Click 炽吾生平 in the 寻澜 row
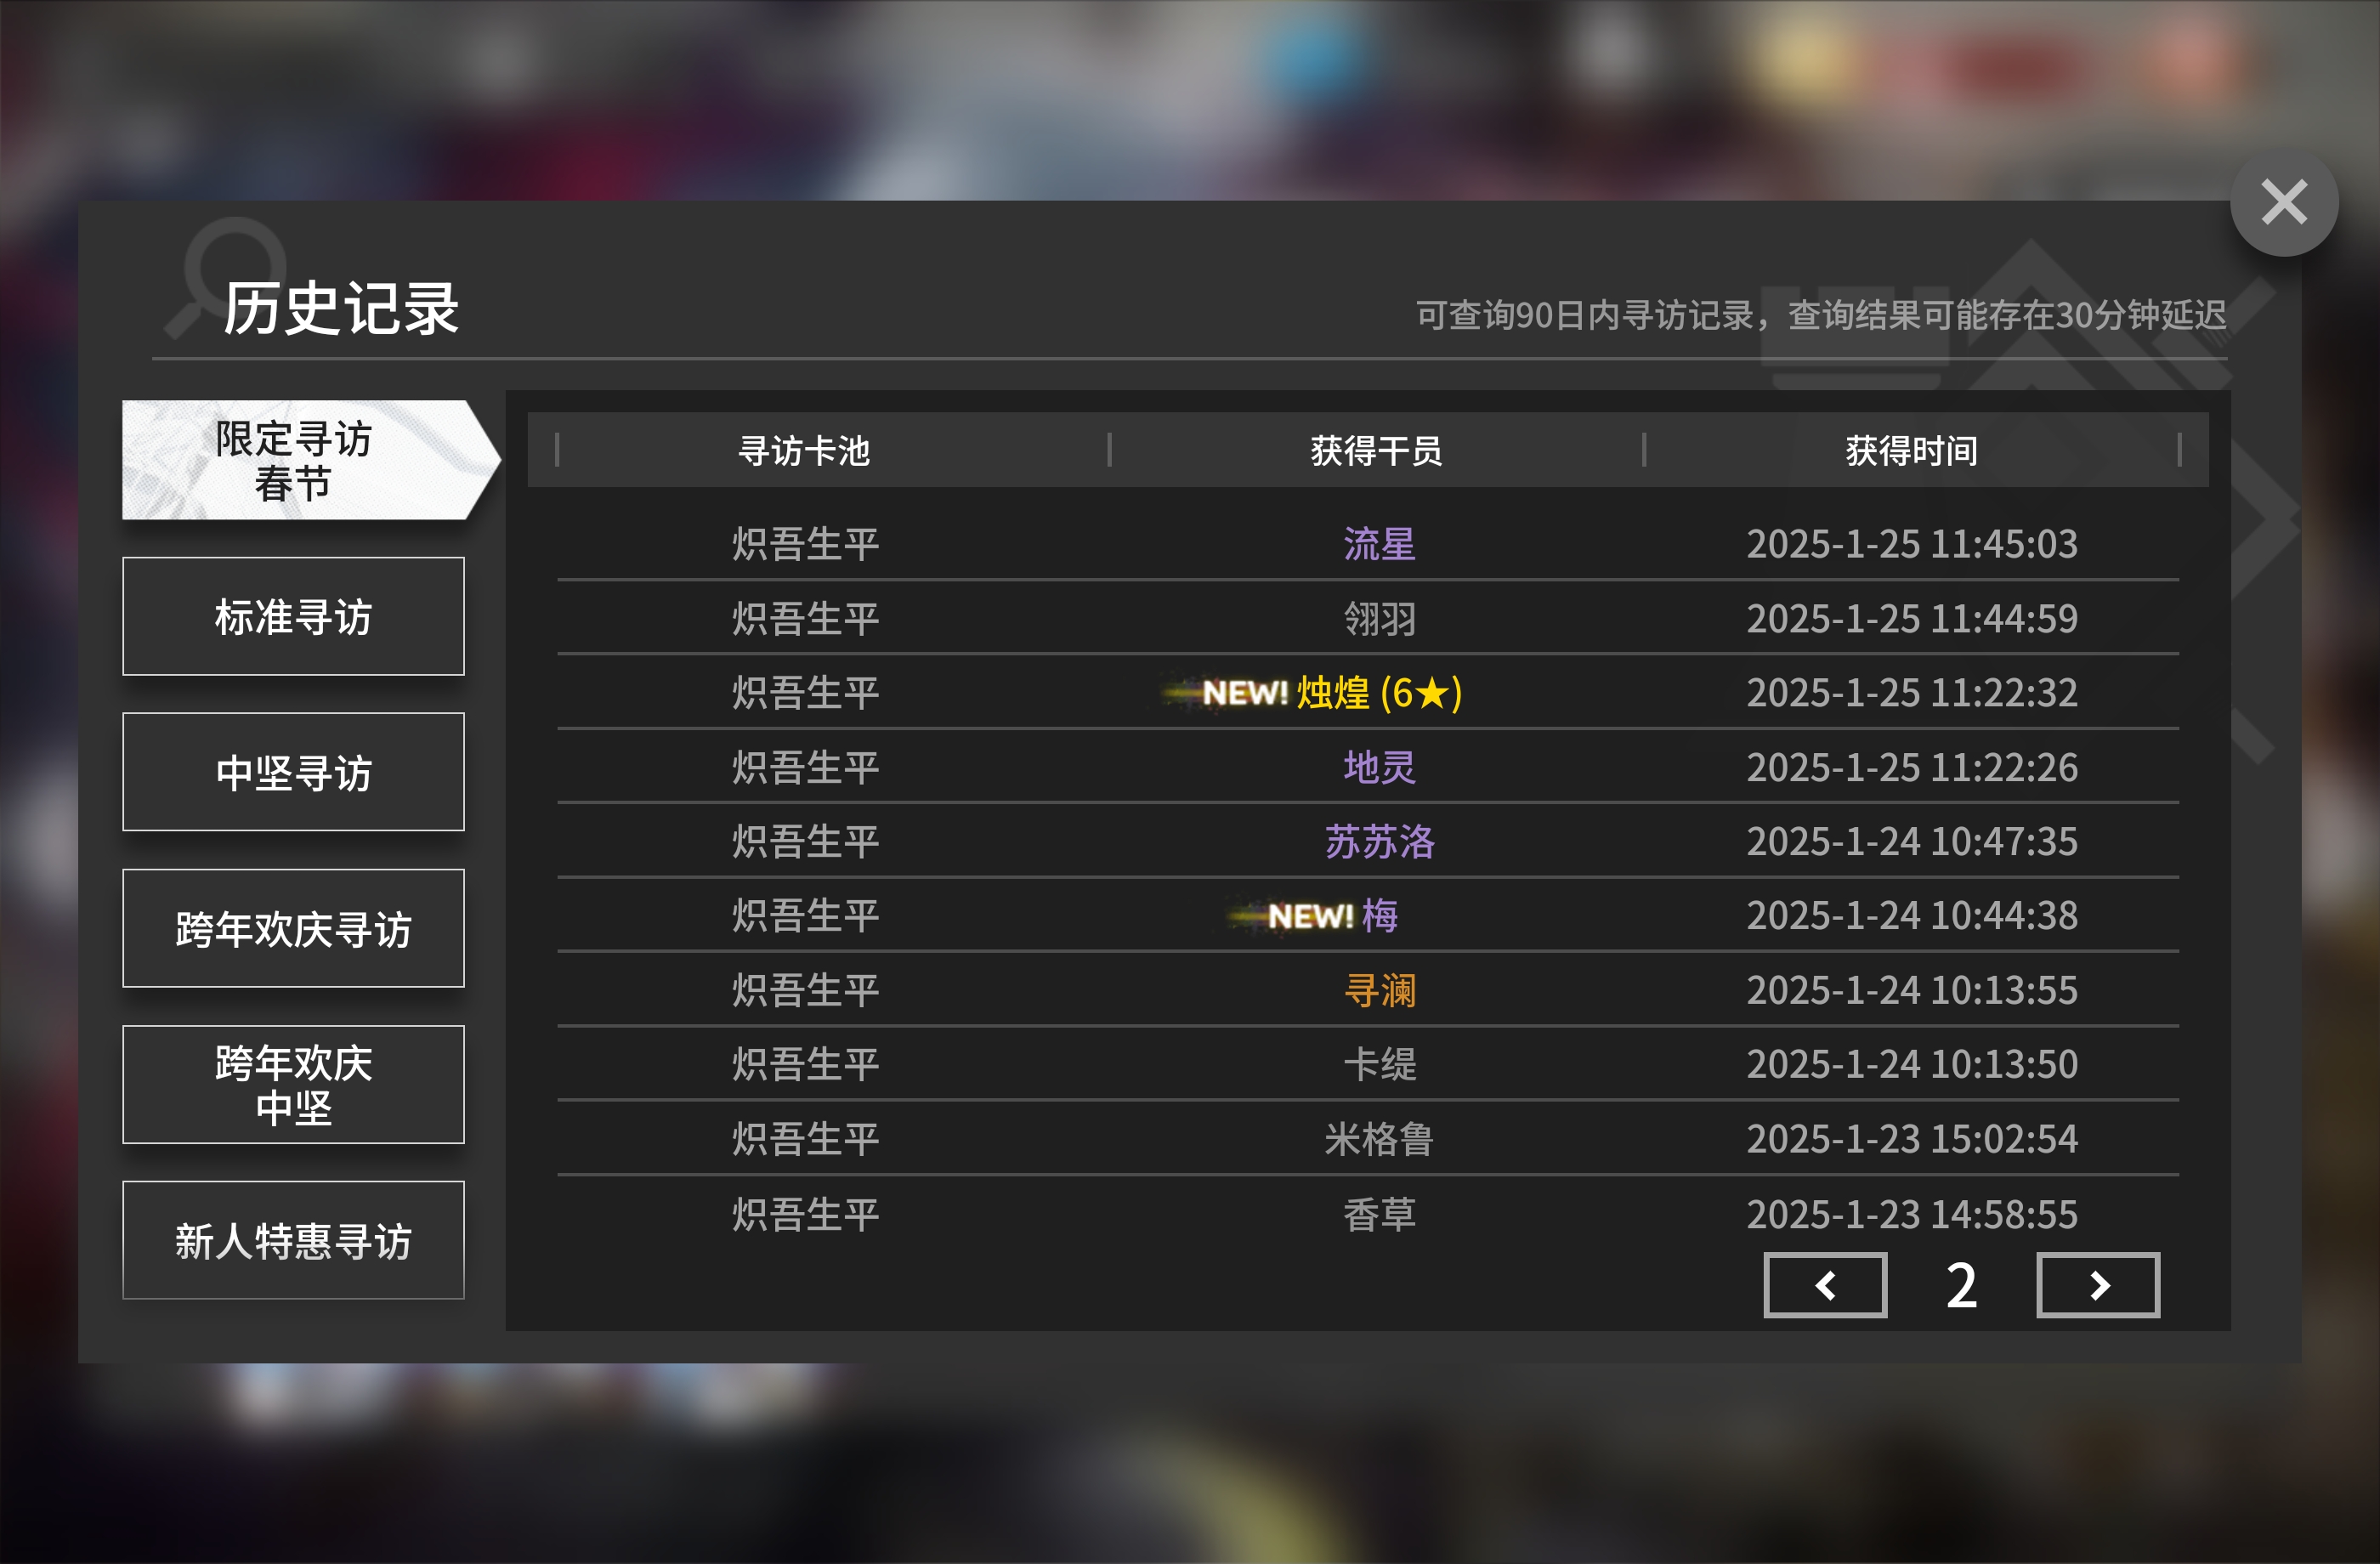 (x=805, y=990)
